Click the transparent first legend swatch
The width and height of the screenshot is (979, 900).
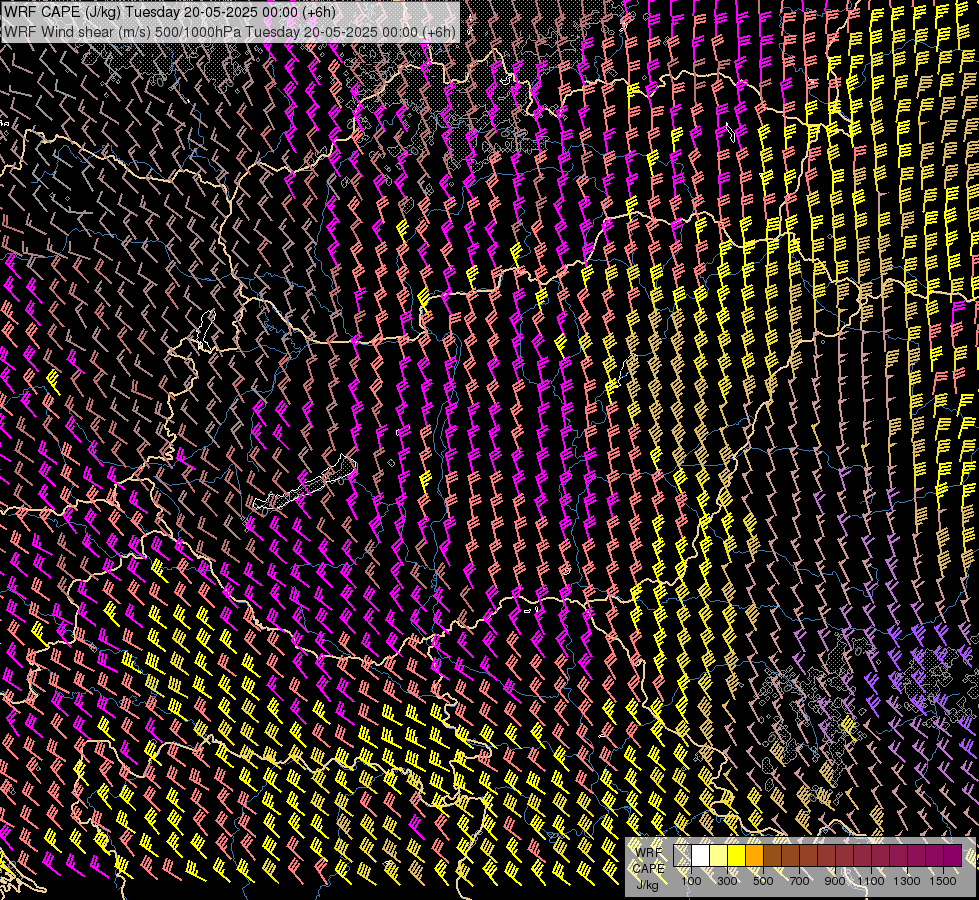click(682, 855)
